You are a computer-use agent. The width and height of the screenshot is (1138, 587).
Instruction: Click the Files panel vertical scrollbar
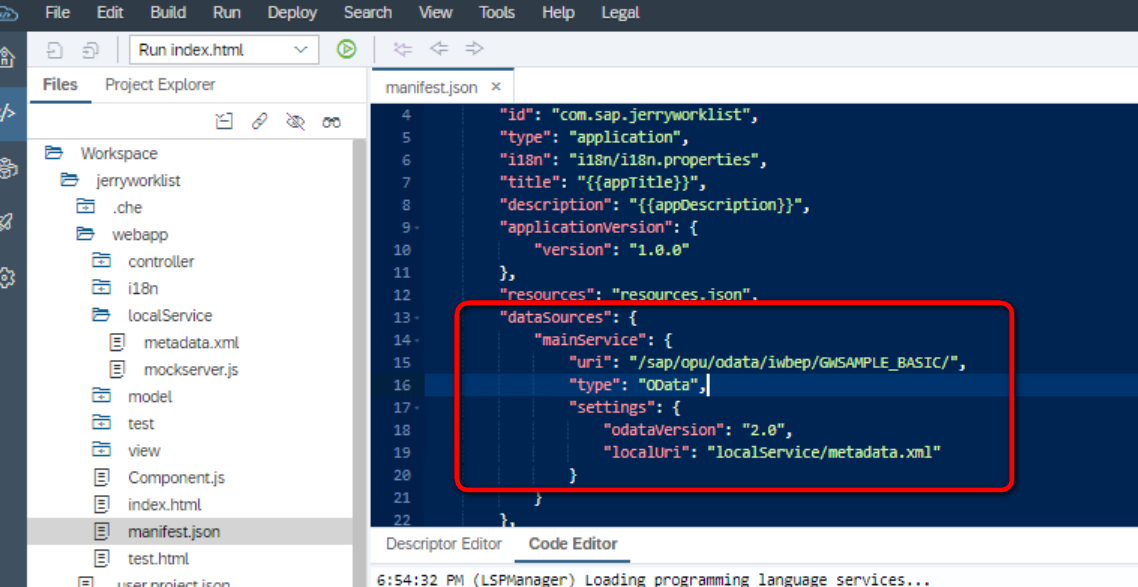point(359,363)
